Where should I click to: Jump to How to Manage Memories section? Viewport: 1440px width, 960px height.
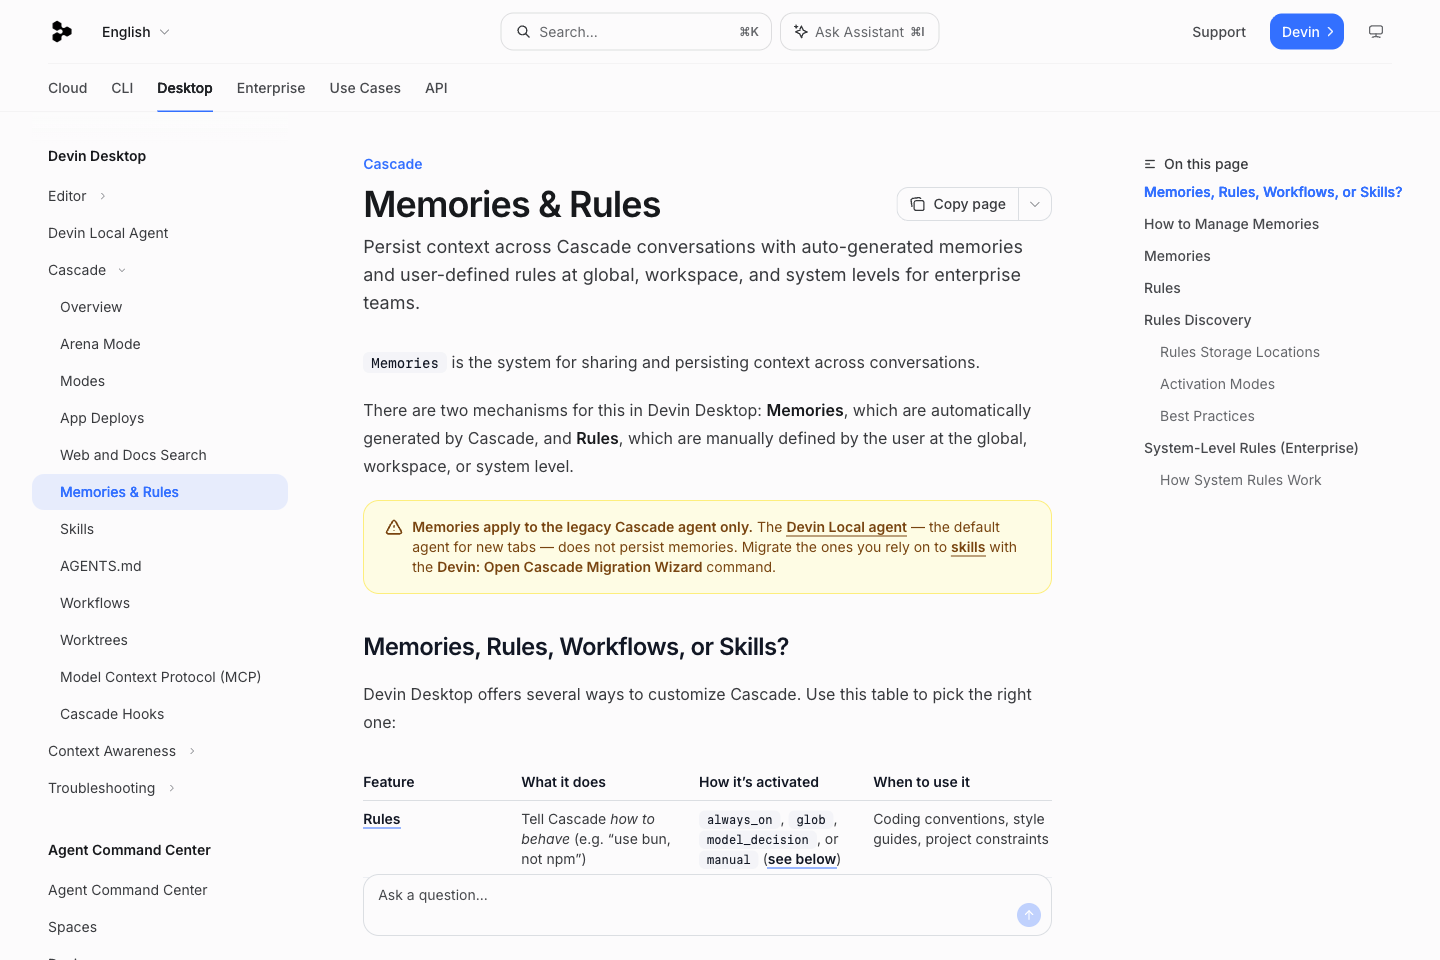pos(1231,224)
